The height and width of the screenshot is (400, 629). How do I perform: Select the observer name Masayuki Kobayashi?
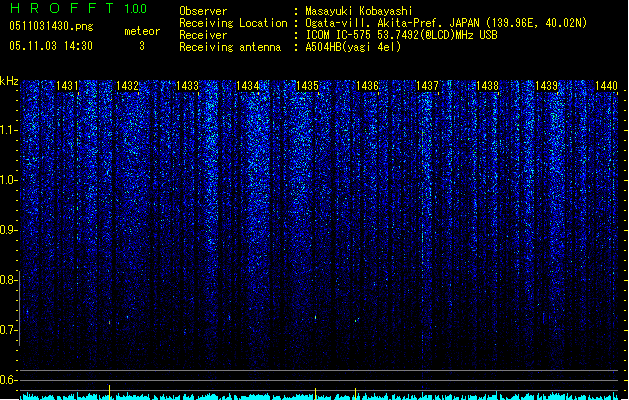point(359,11)
